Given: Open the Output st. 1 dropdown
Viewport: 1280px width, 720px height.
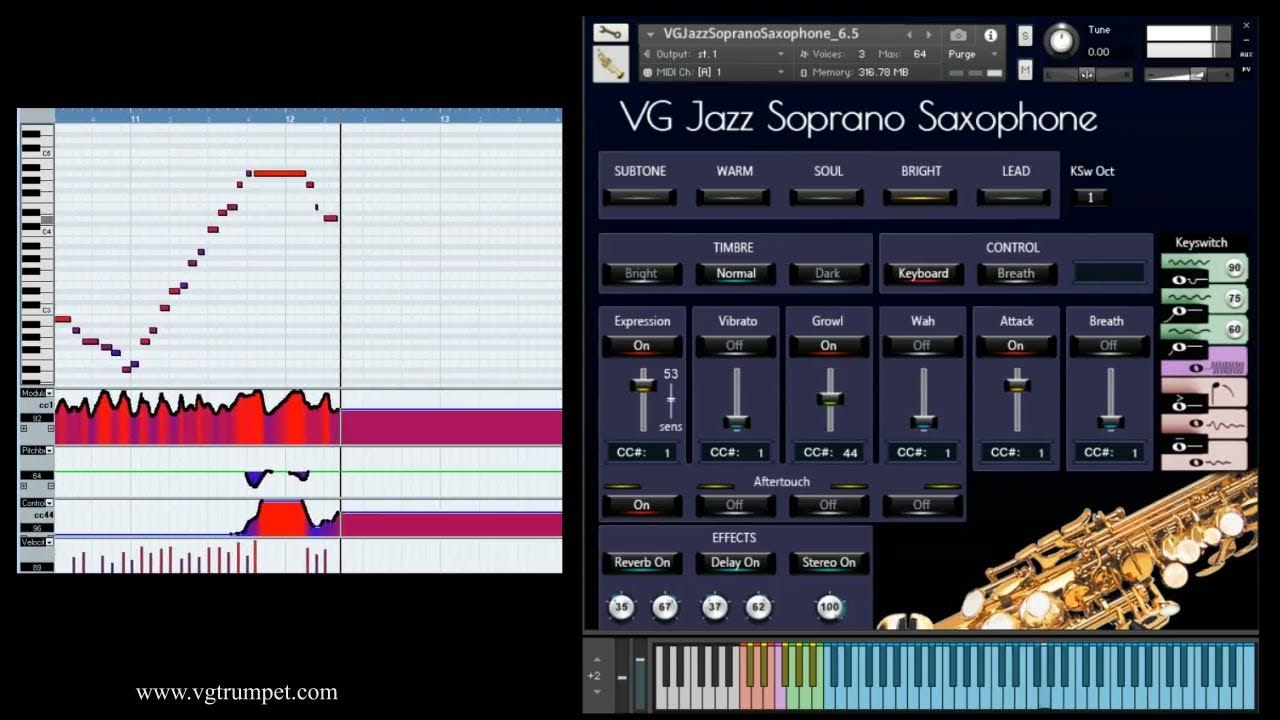Looking at the screenshot, I should pos(715,54).
